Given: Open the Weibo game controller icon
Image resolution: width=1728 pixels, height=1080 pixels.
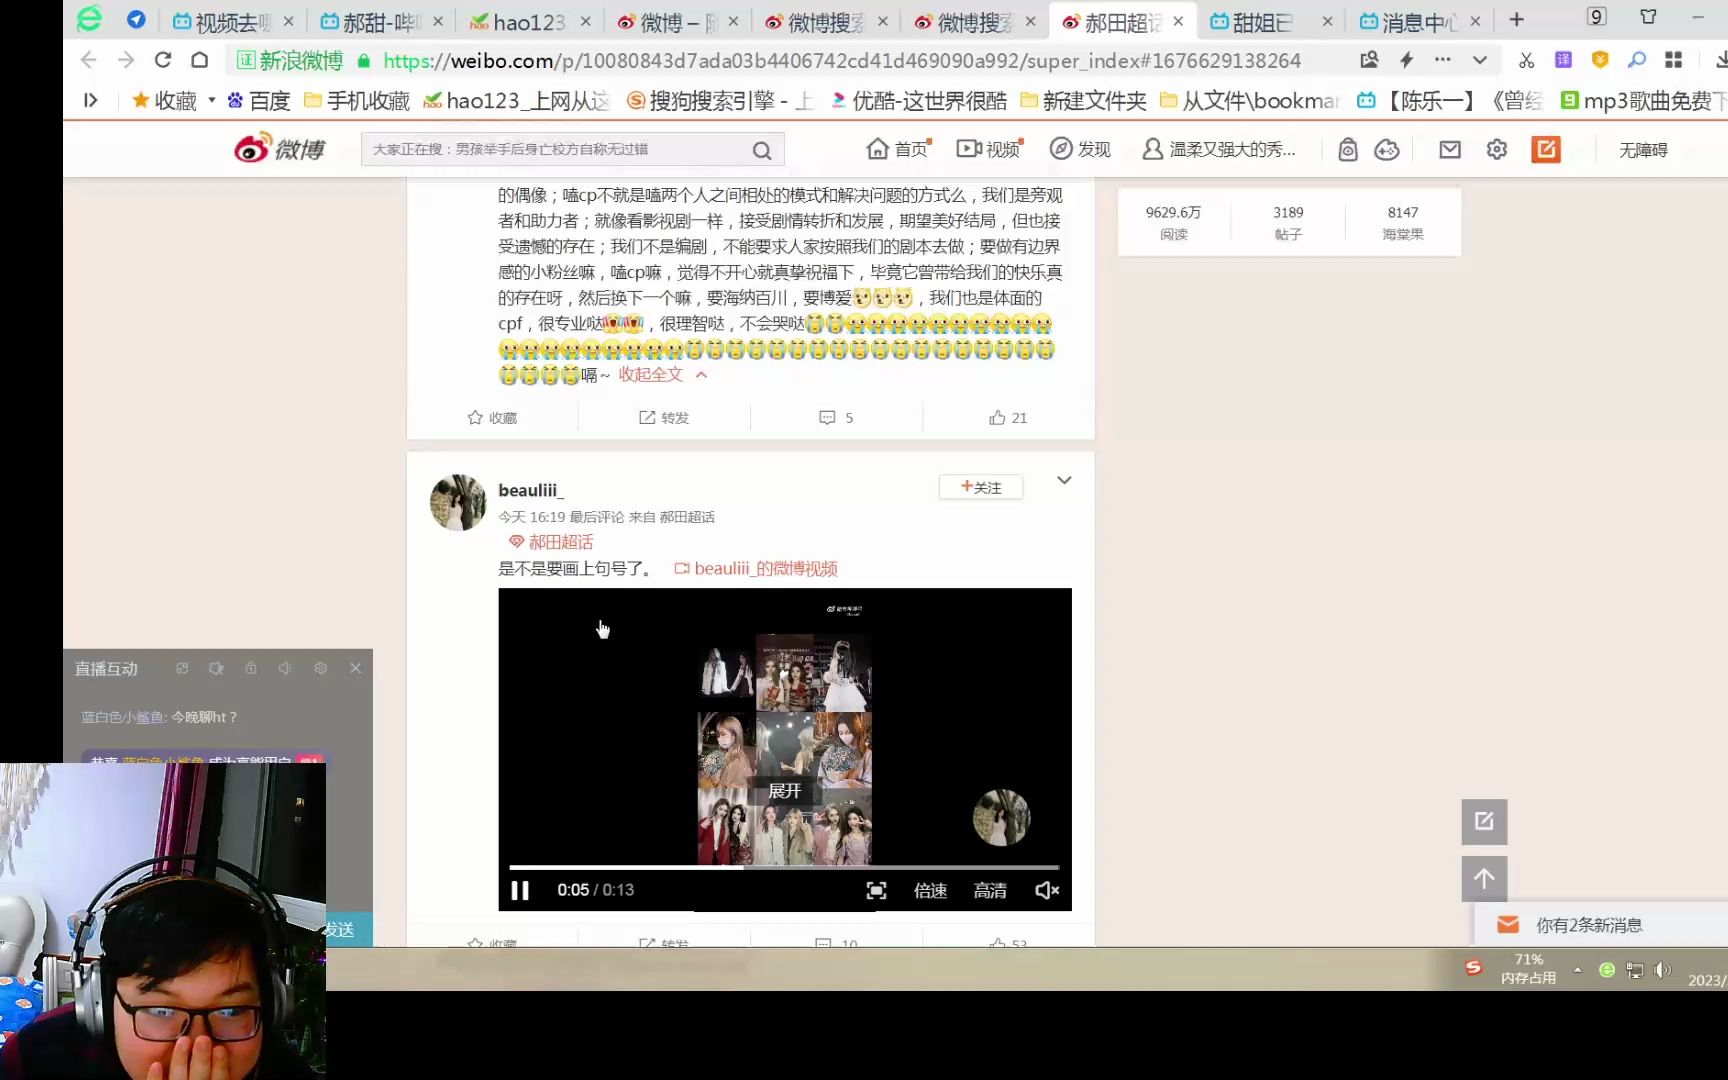Looking at the screenshot, I should tap(1387, 150).
